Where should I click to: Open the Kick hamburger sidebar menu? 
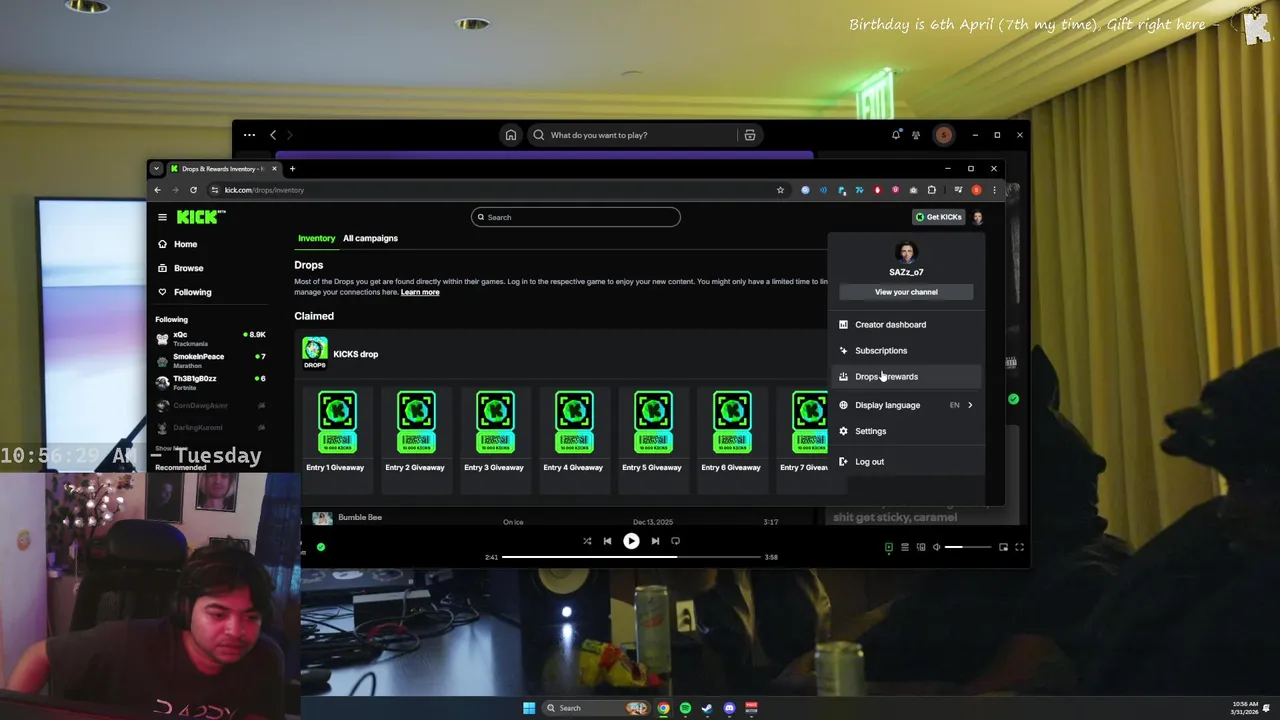click(162, 217)
